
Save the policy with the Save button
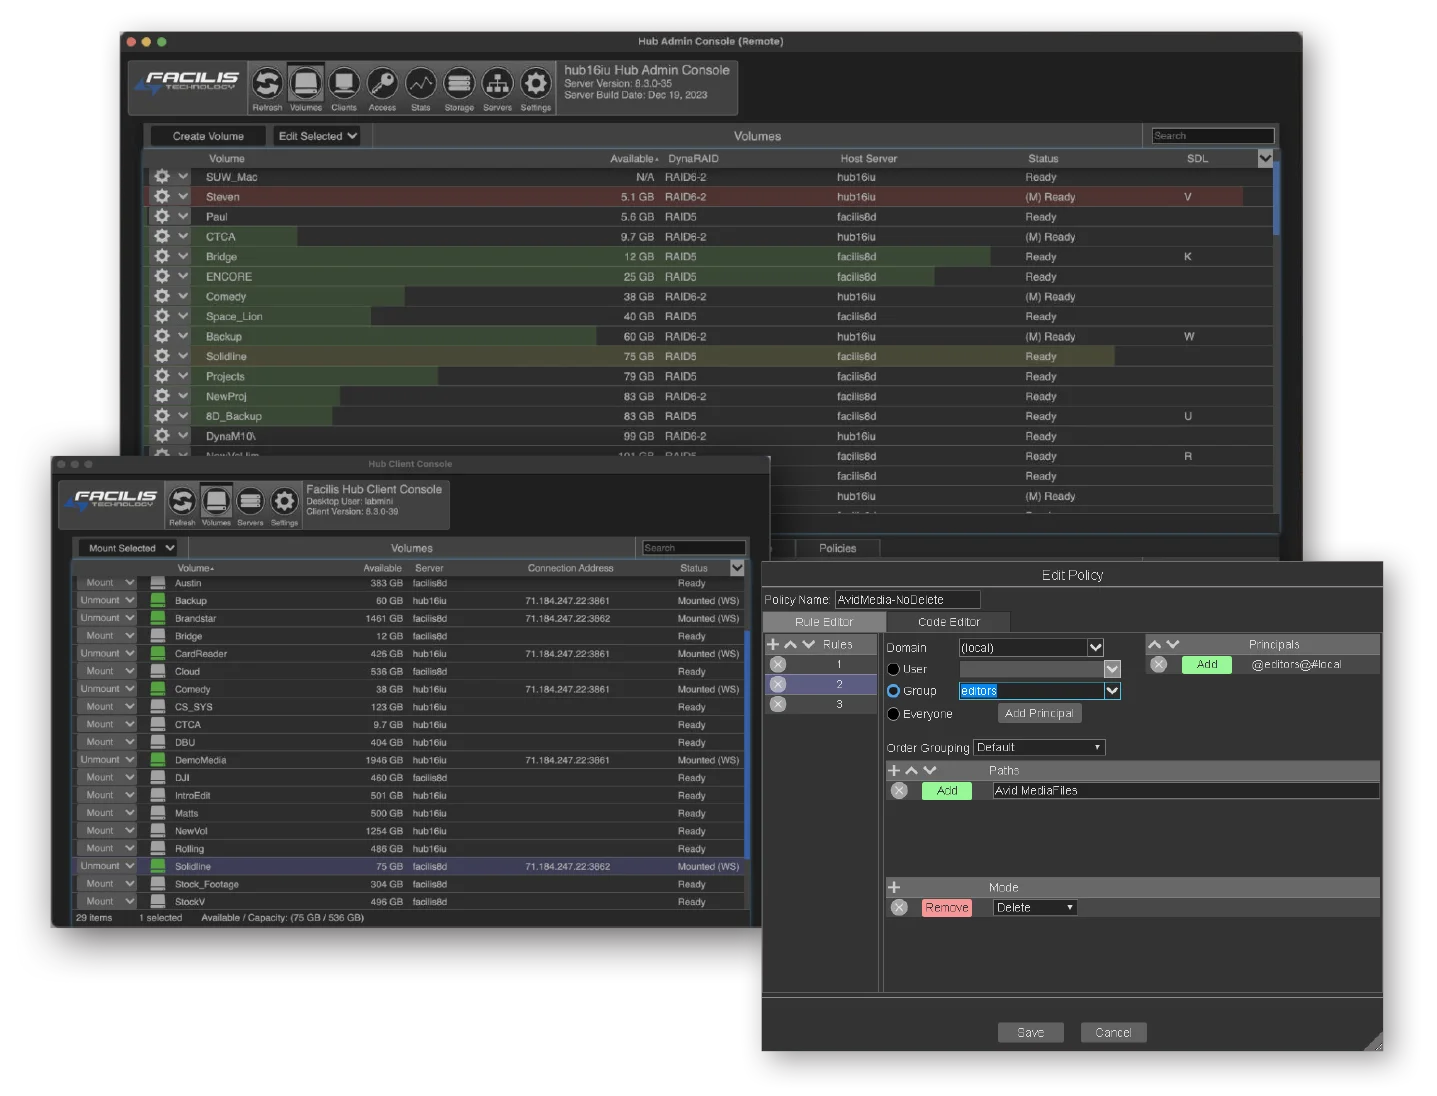tap(1030, 1033)
